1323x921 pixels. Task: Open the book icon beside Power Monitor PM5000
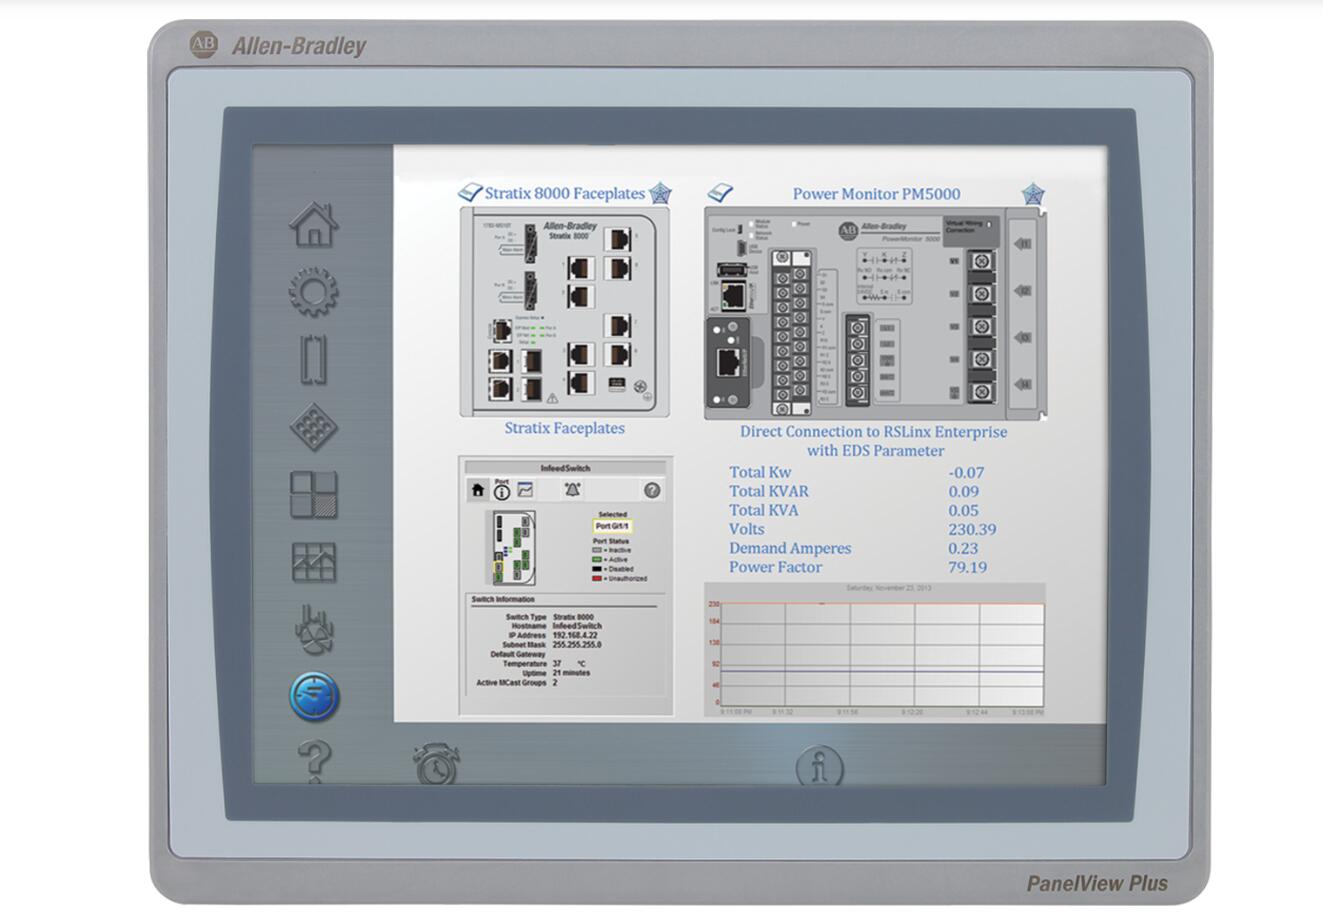pyautogui.click(x=720, y=192)
